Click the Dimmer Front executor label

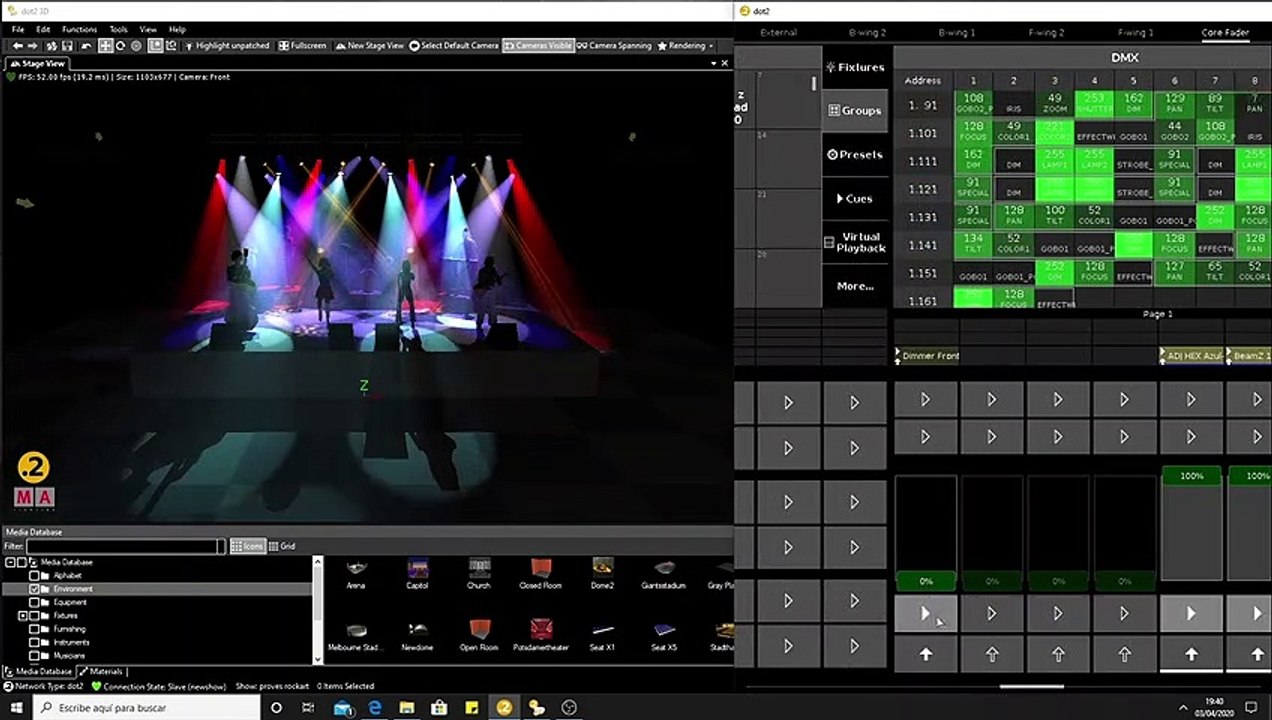[x=930, y=356]
